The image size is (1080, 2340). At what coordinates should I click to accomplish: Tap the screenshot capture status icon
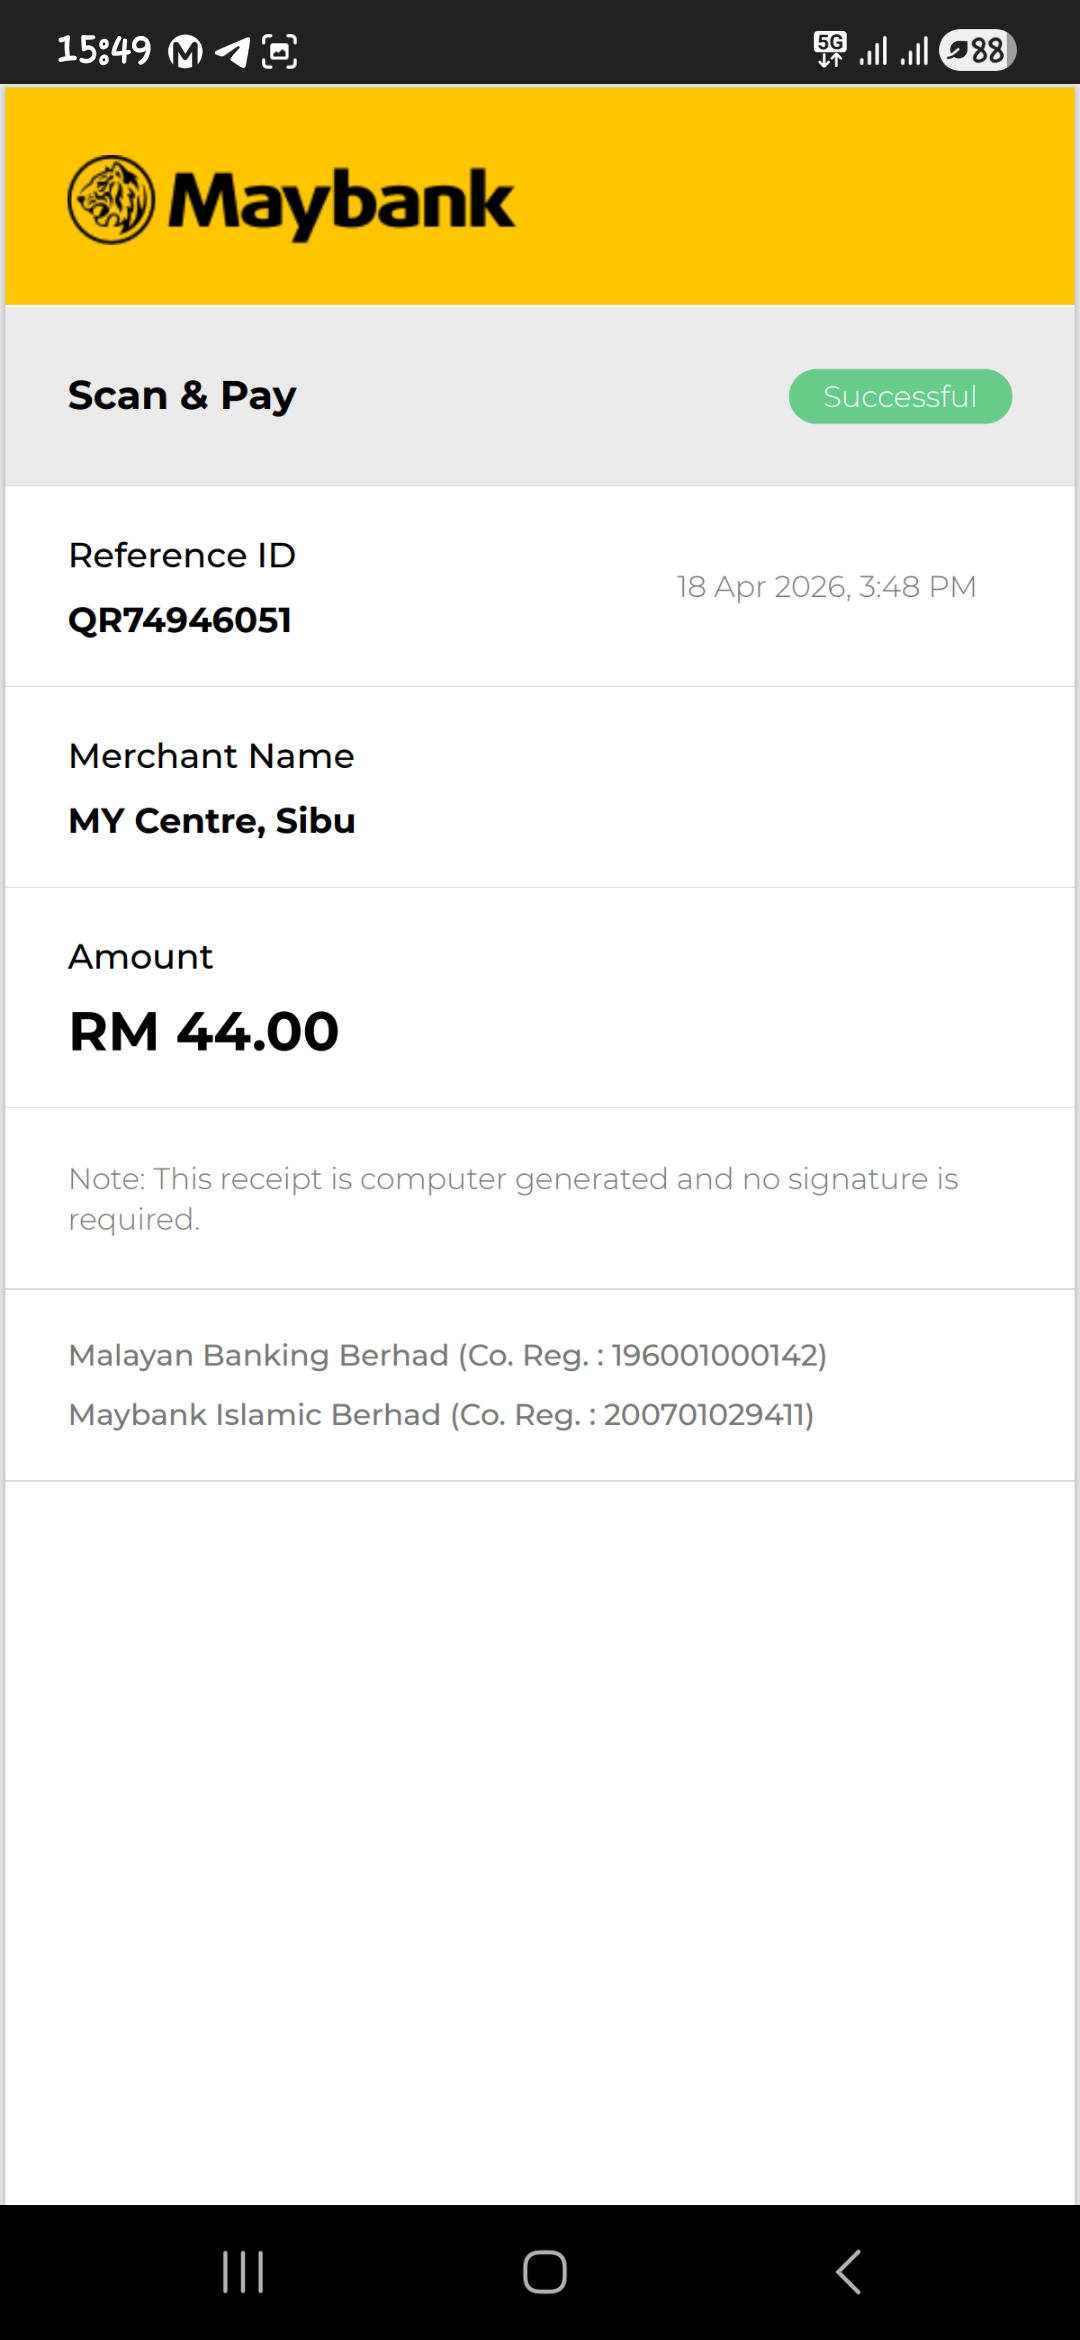click(279, 51)
